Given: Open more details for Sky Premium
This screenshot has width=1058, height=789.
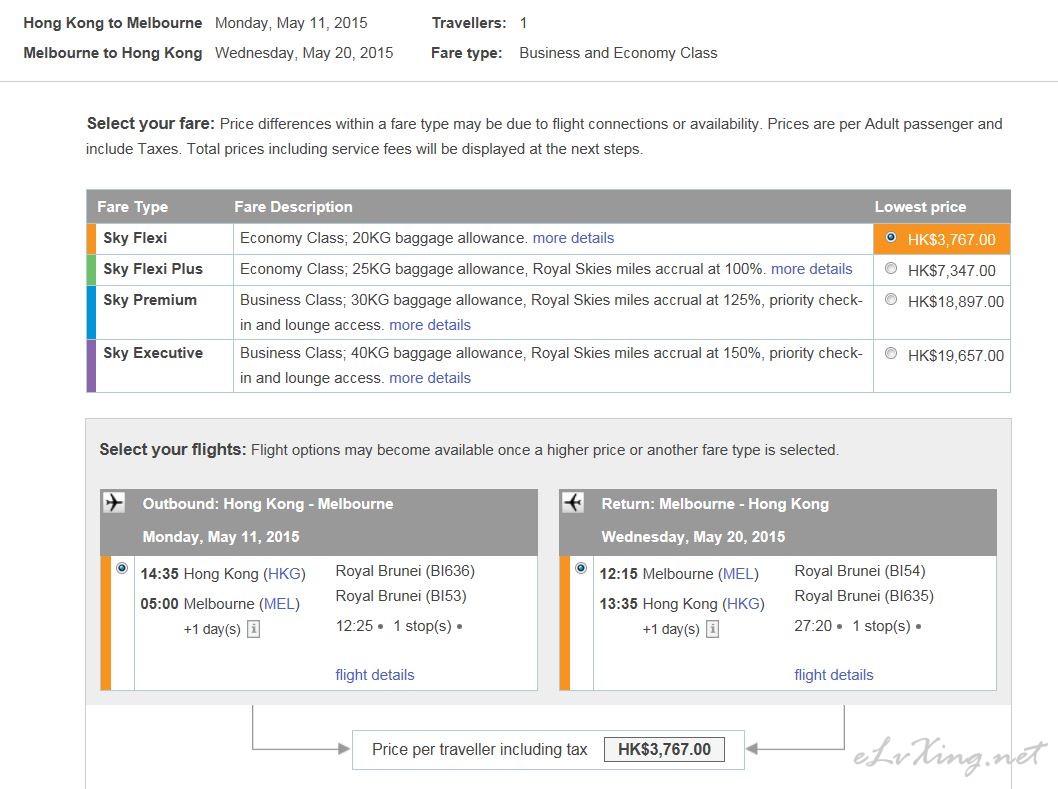Looking at the screenshot, I should pyautogui.click(x=430, y=325).
